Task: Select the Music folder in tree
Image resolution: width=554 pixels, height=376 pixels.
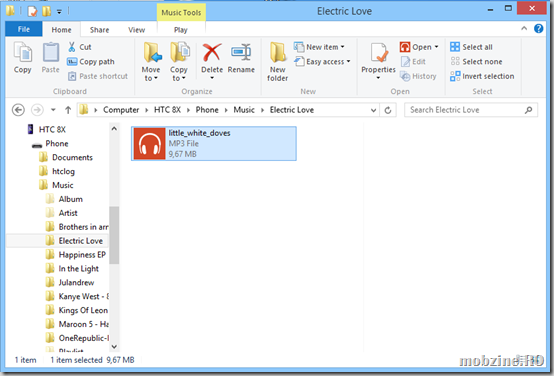Action: [63, 185]
